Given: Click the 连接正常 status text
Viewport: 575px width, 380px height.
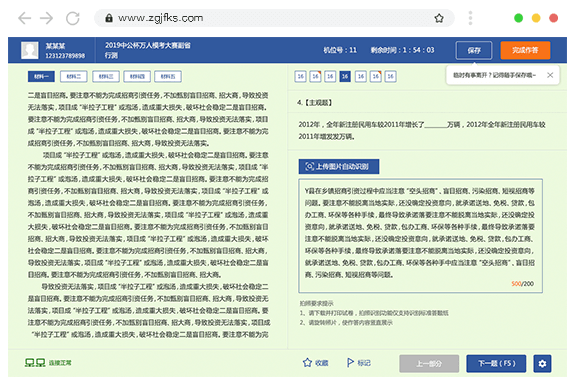Looking at the screenshot, I should (x=60, y=363).
